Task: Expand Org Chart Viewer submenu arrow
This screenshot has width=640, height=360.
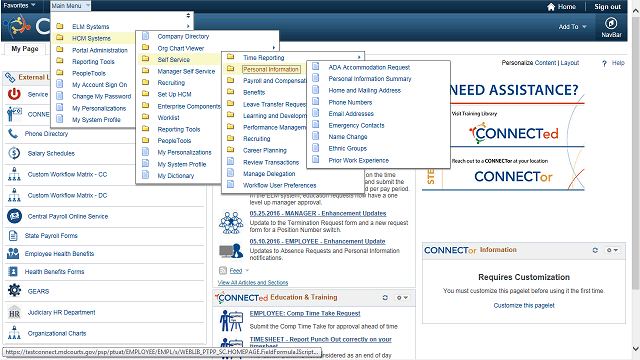Action: [273, 48]
